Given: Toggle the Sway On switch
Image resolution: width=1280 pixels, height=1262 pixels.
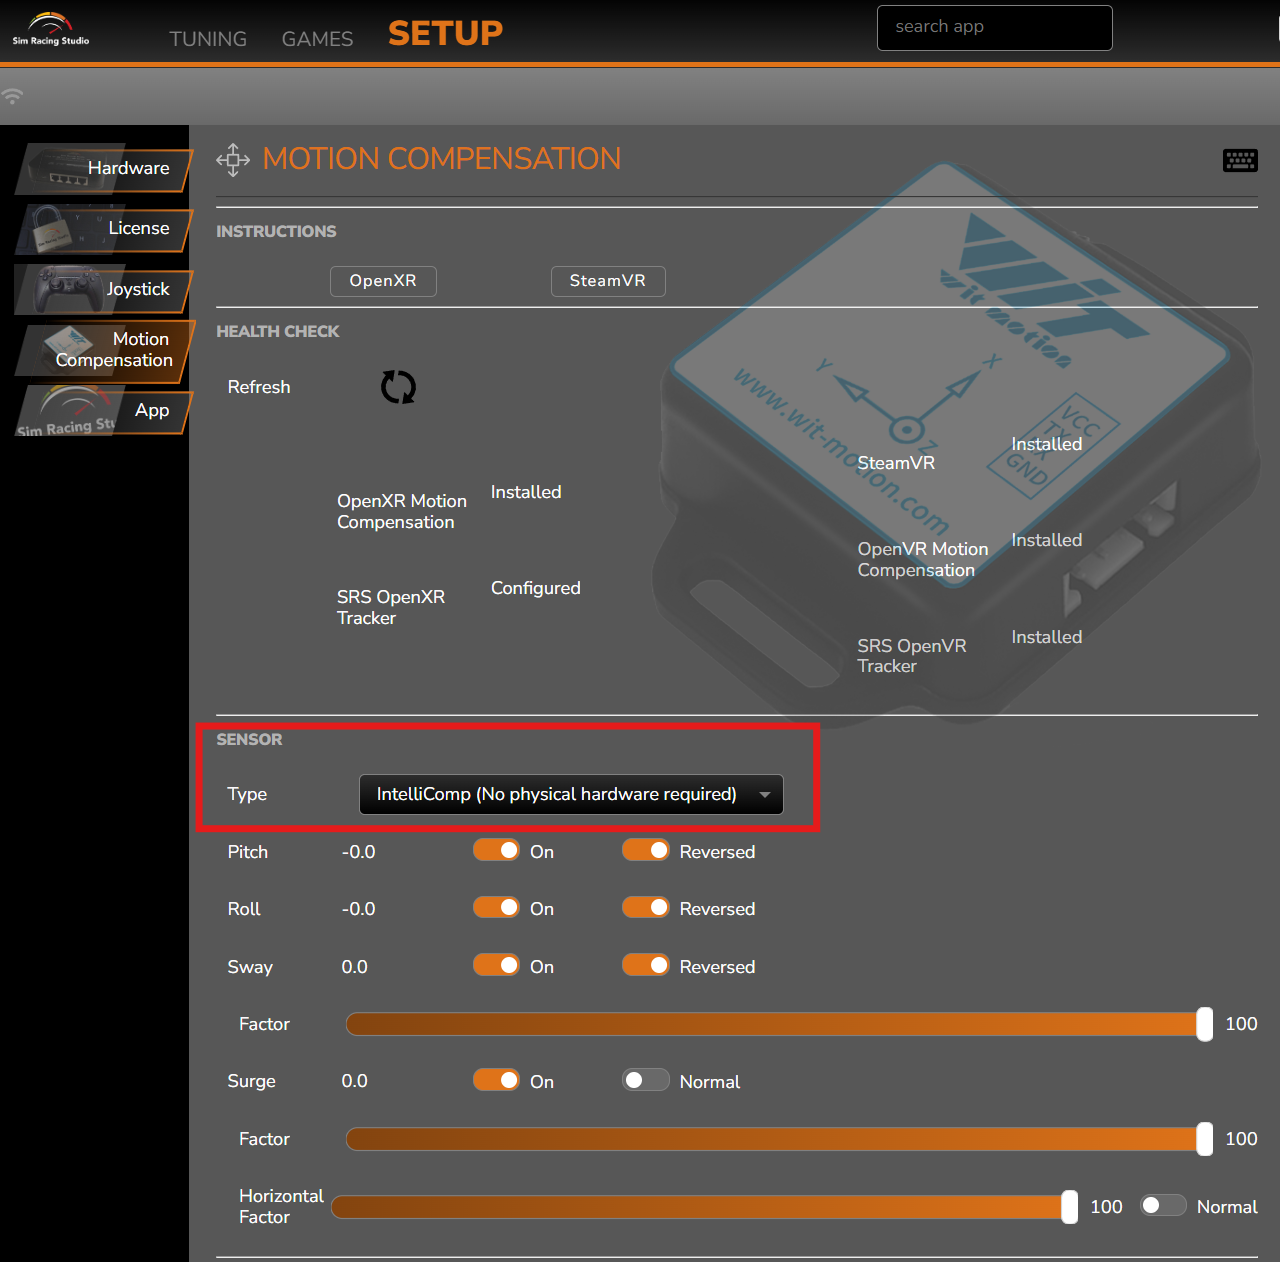Looking at the screenshot, I should coord(496,965).
